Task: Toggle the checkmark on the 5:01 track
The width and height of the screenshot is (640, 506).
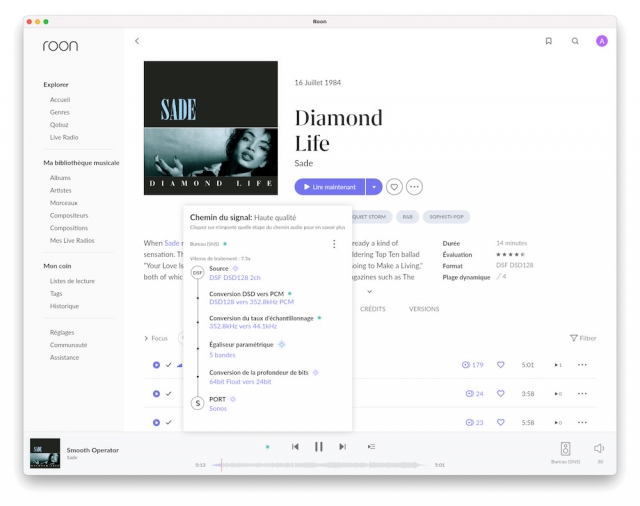Action: [169, 365]
